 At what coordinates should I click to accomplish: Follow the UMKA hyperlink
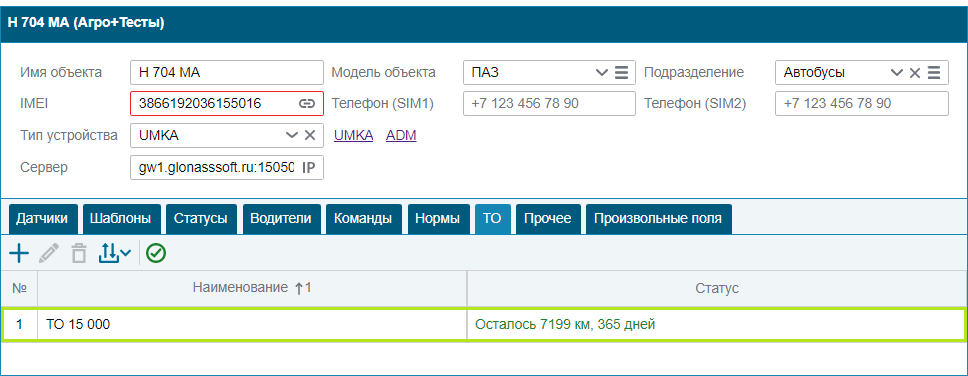[354, 135]
